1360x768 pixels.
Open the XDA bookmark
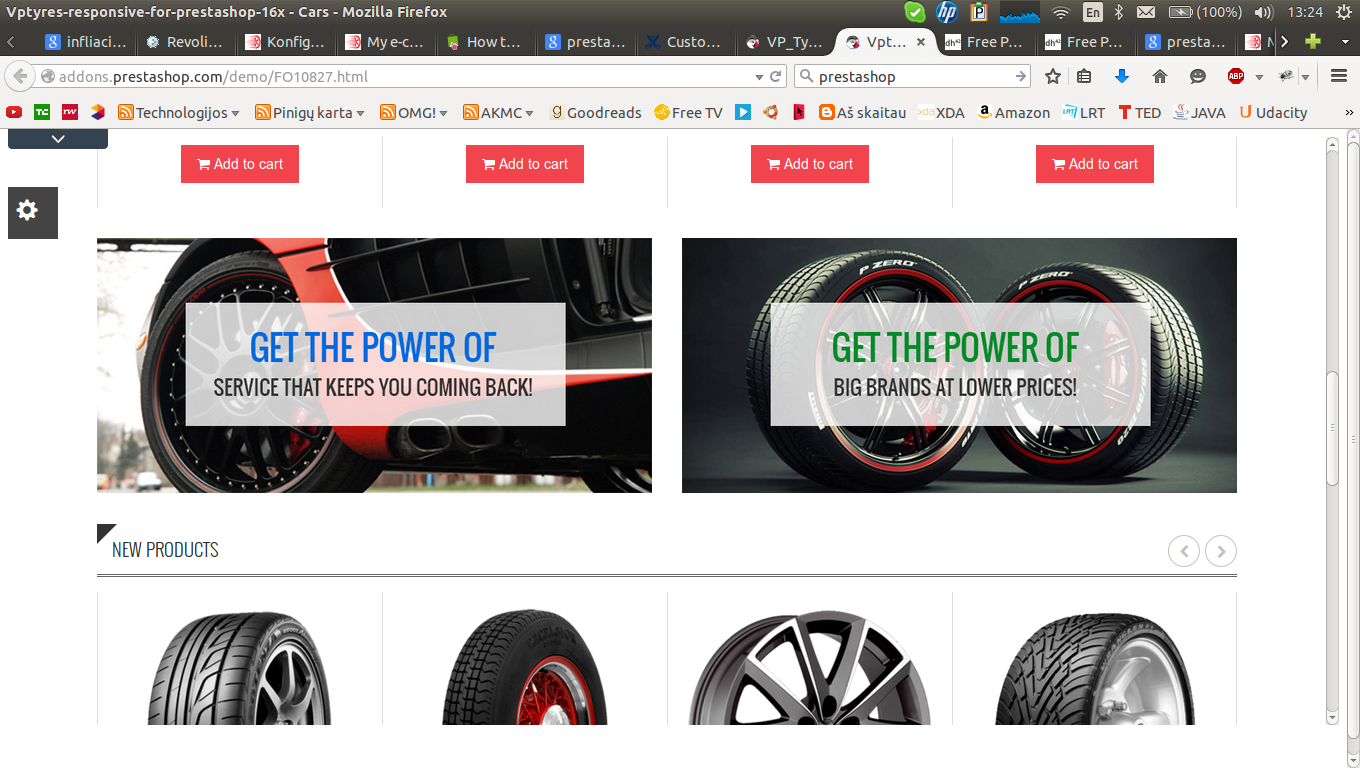point(941,113)
